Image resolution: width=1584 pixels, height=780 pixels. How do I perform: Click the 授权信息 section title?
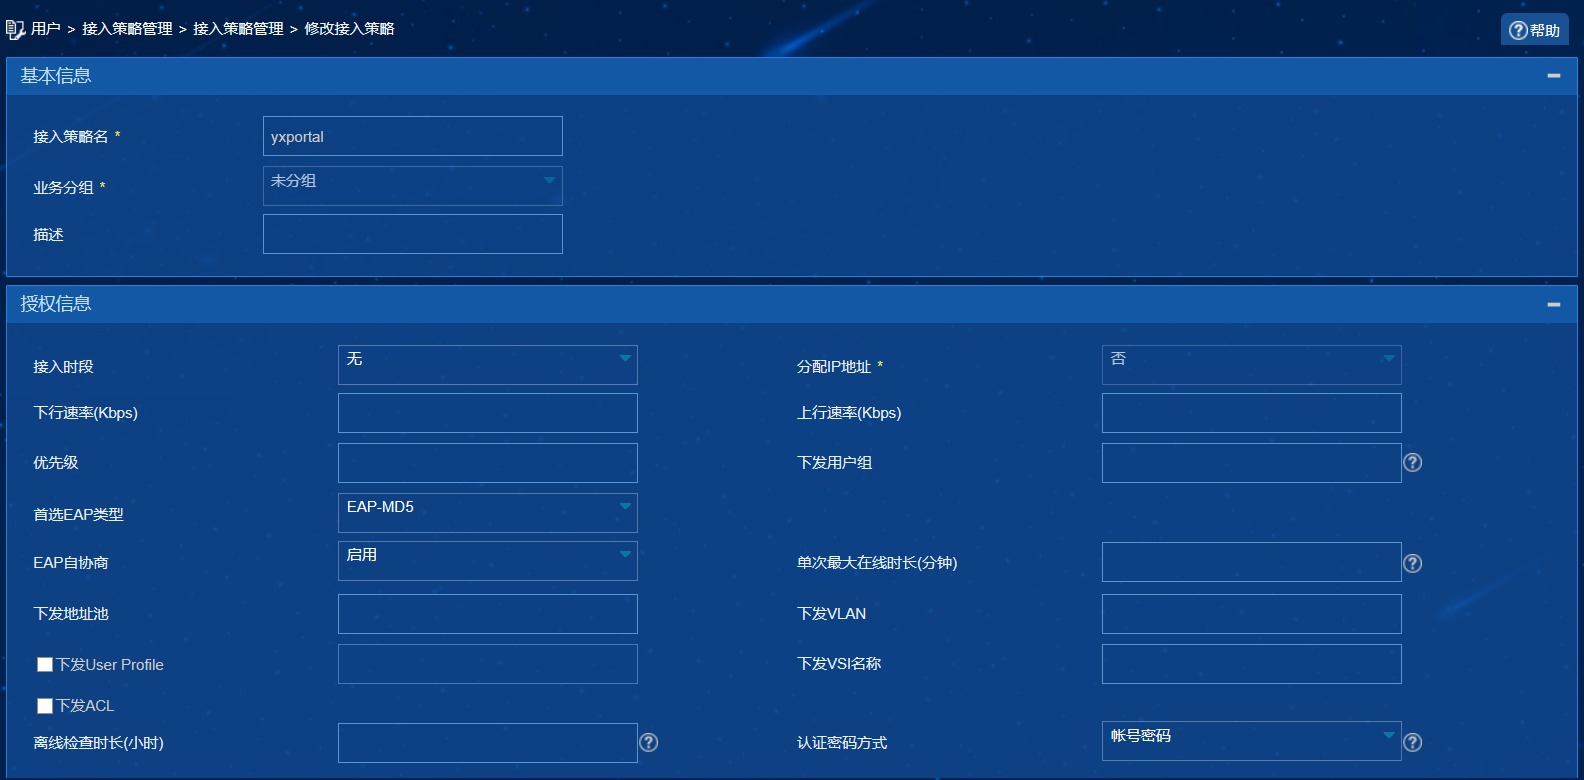(x=56, y=304)
